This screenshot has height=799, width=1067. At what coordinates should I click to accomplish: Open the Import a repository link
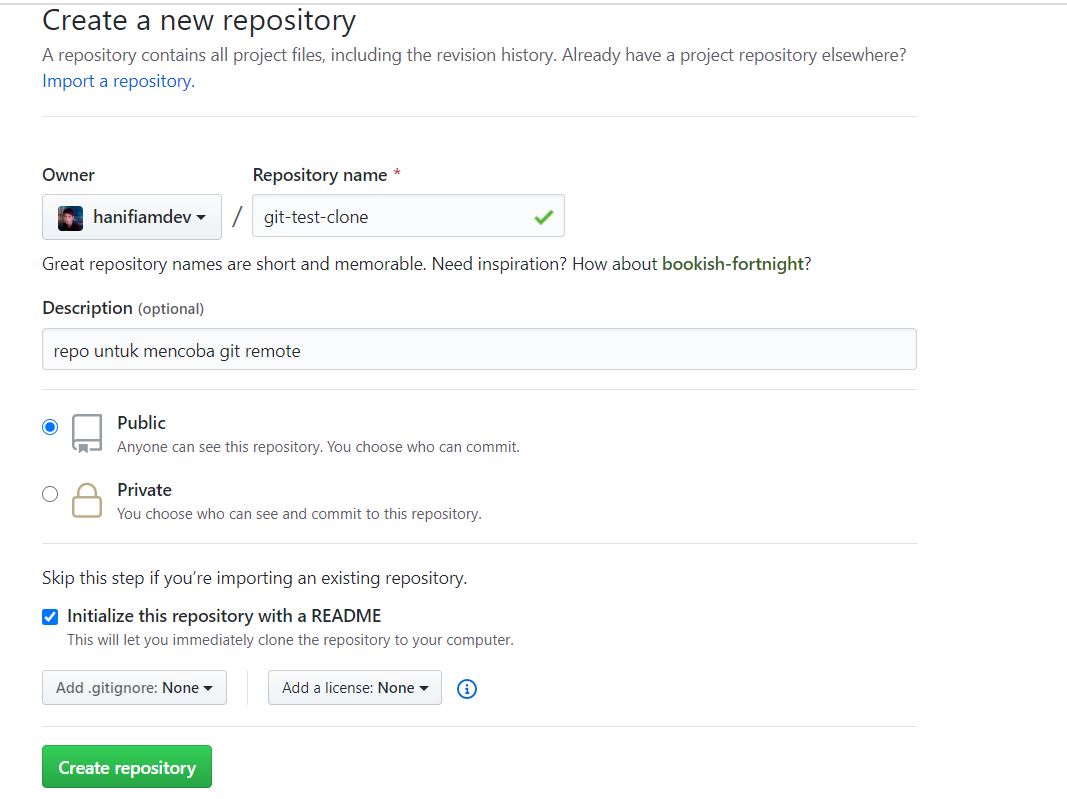118,81
